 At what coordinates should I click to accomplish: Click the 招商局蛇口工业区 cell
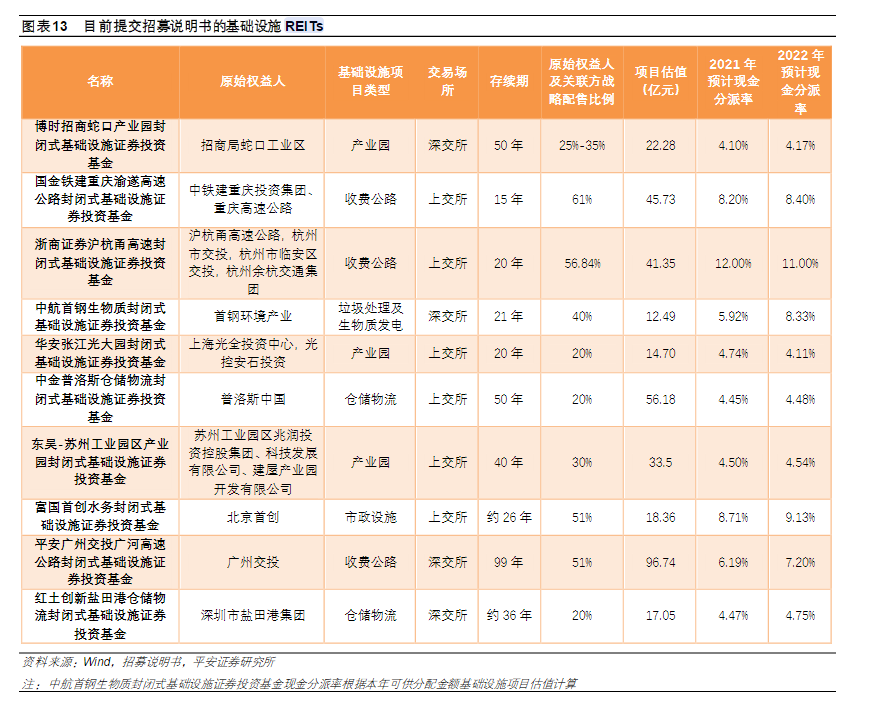pos(252,145)
